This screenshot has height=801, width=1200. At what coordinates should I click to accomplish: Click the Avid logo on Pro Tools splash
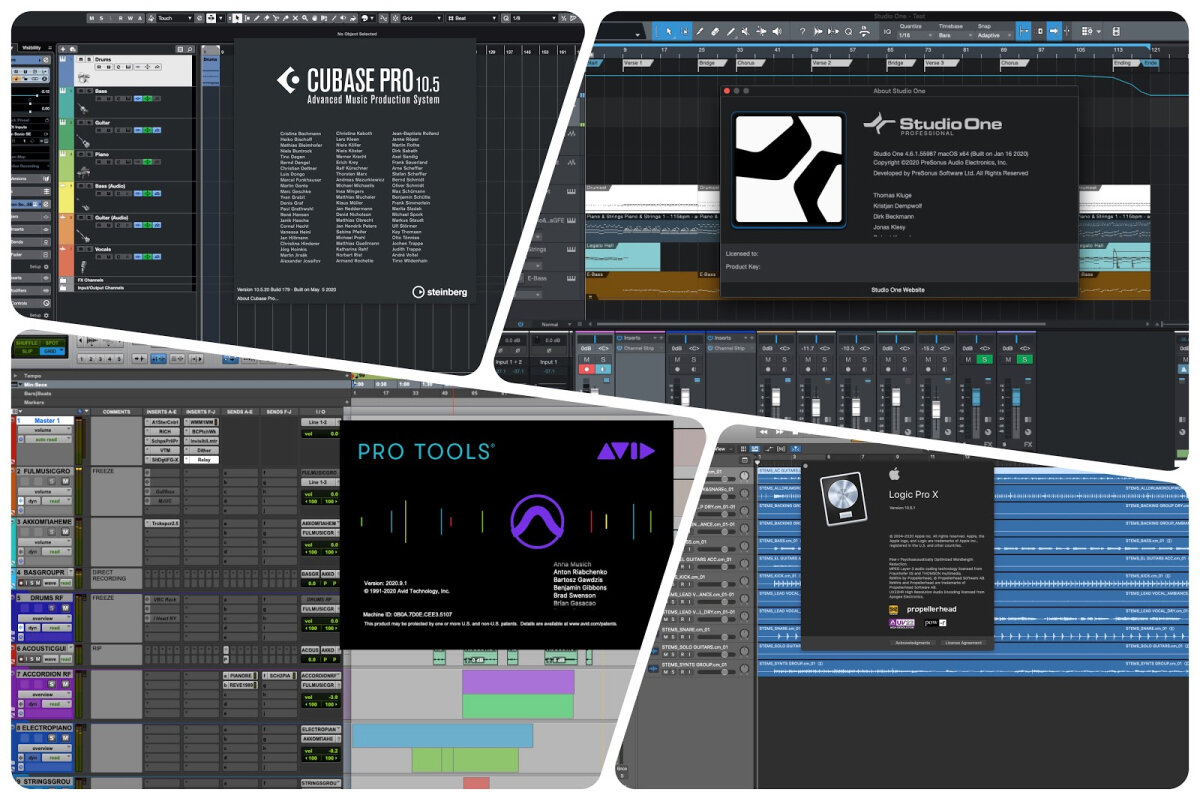click(x=625, y=451)
